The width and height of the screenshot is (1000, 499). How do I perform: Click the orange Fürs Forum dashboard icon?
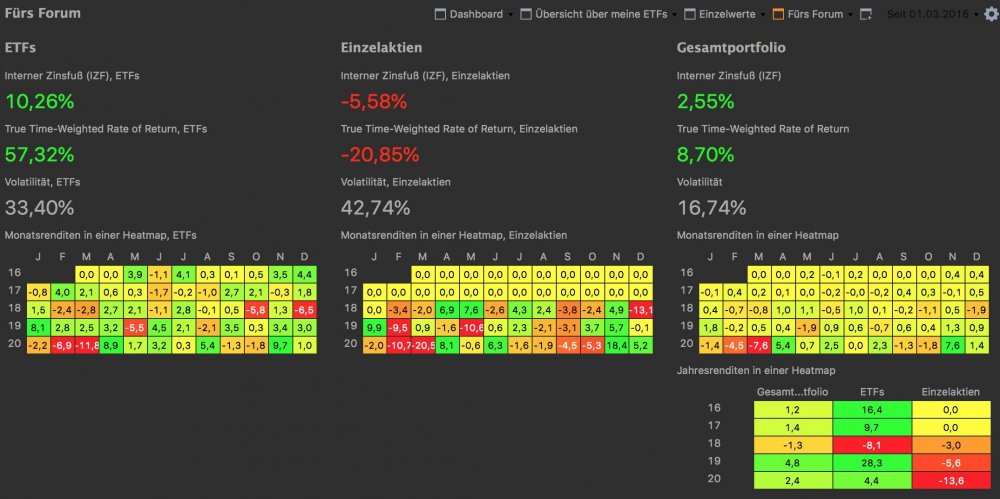pos(778,14)
